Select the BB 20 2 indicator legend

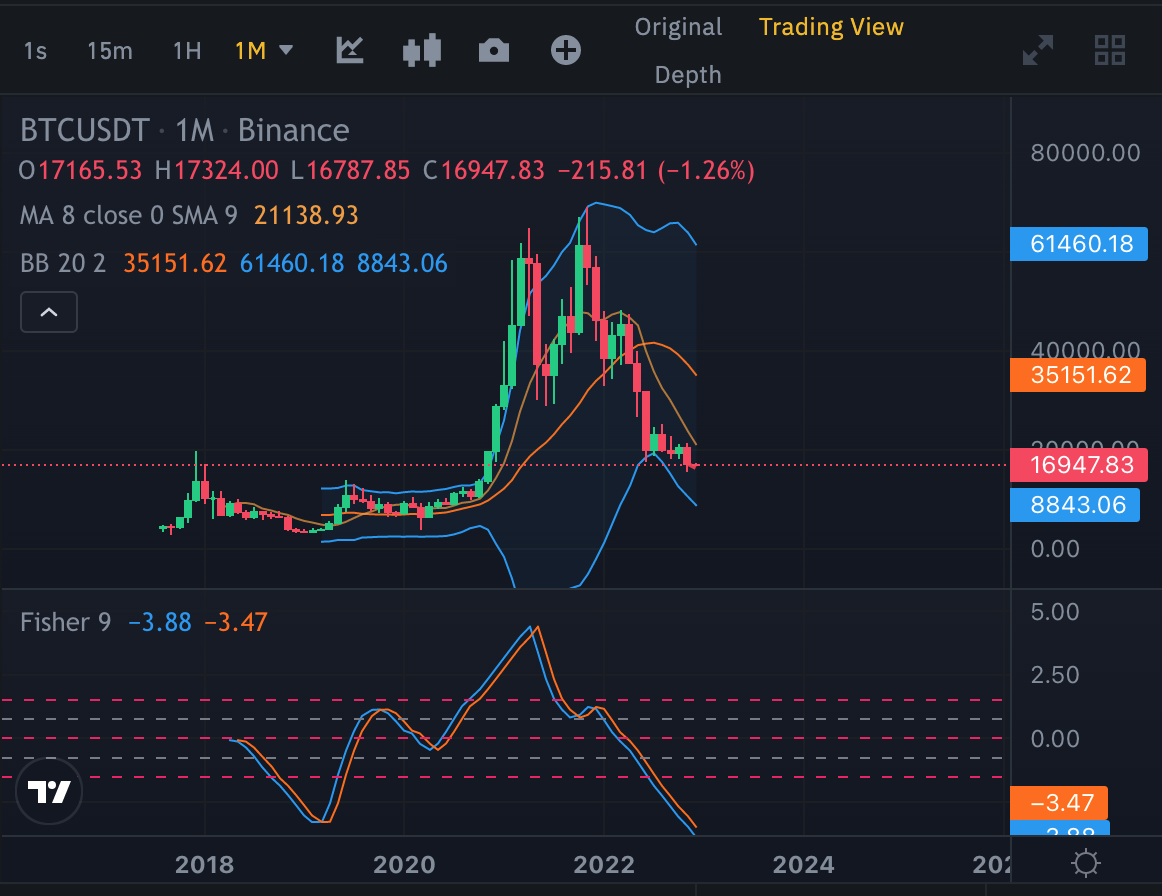(63, 264)
